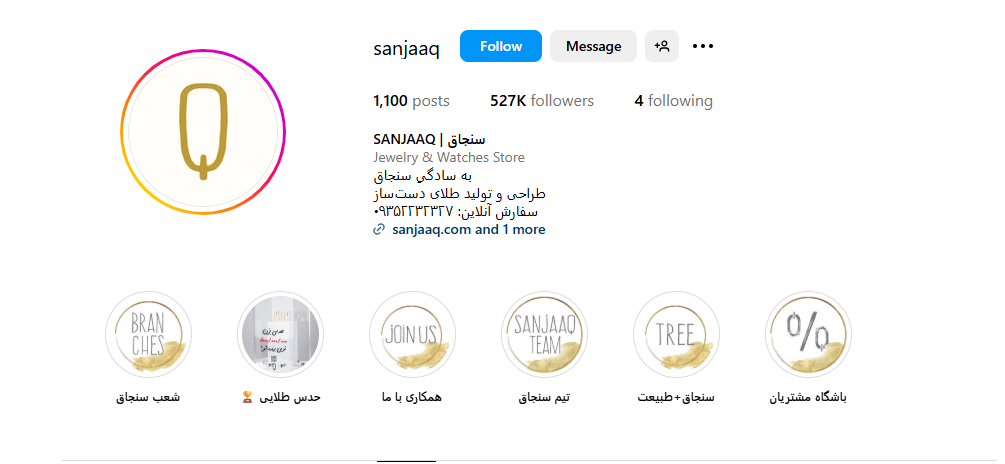
Task: Click the Jewelry & Watches Store category
Action: 449,157
